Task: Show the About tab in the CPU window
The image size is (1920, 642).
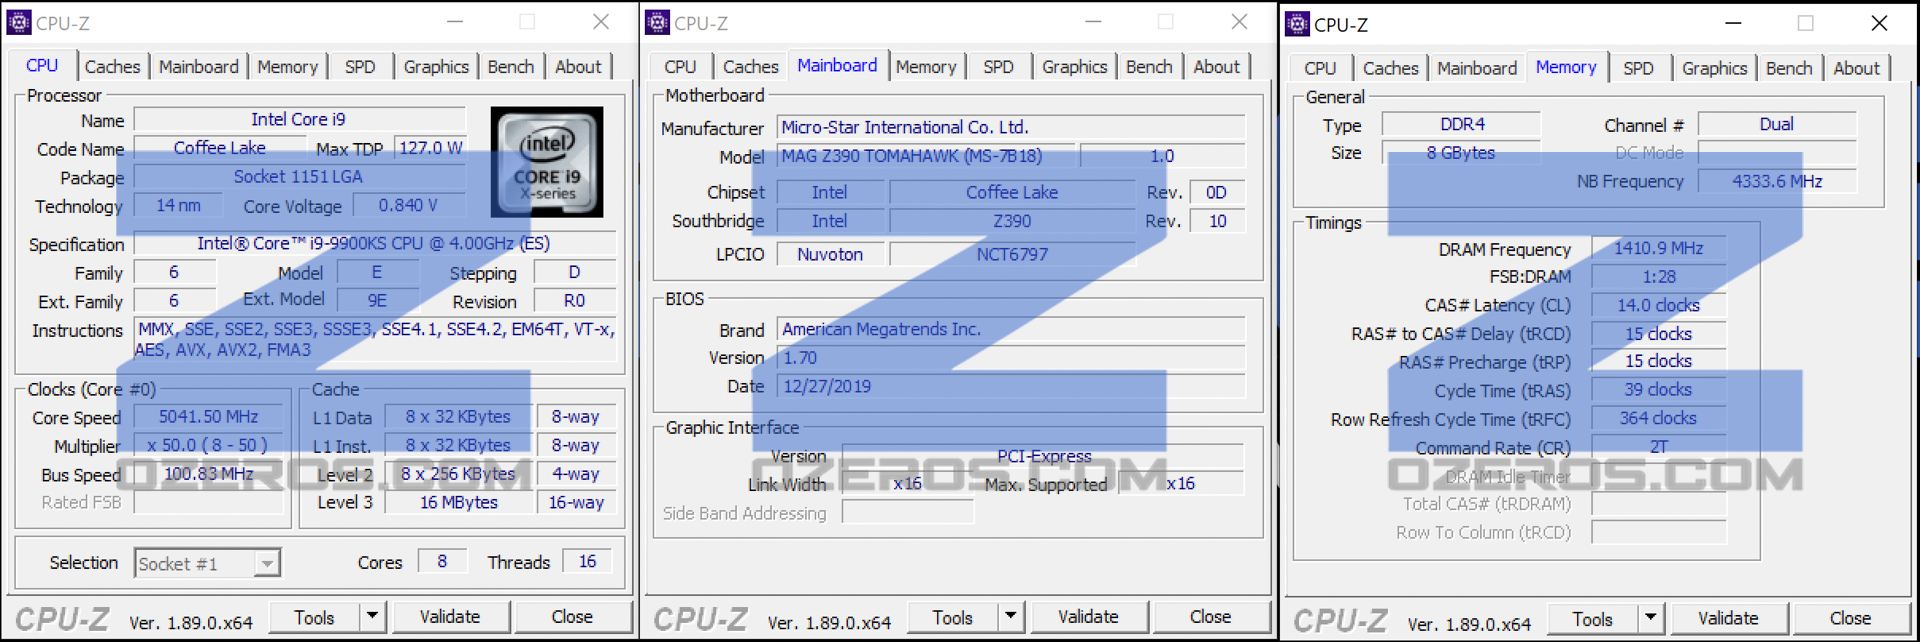Action: pos(578,67)
